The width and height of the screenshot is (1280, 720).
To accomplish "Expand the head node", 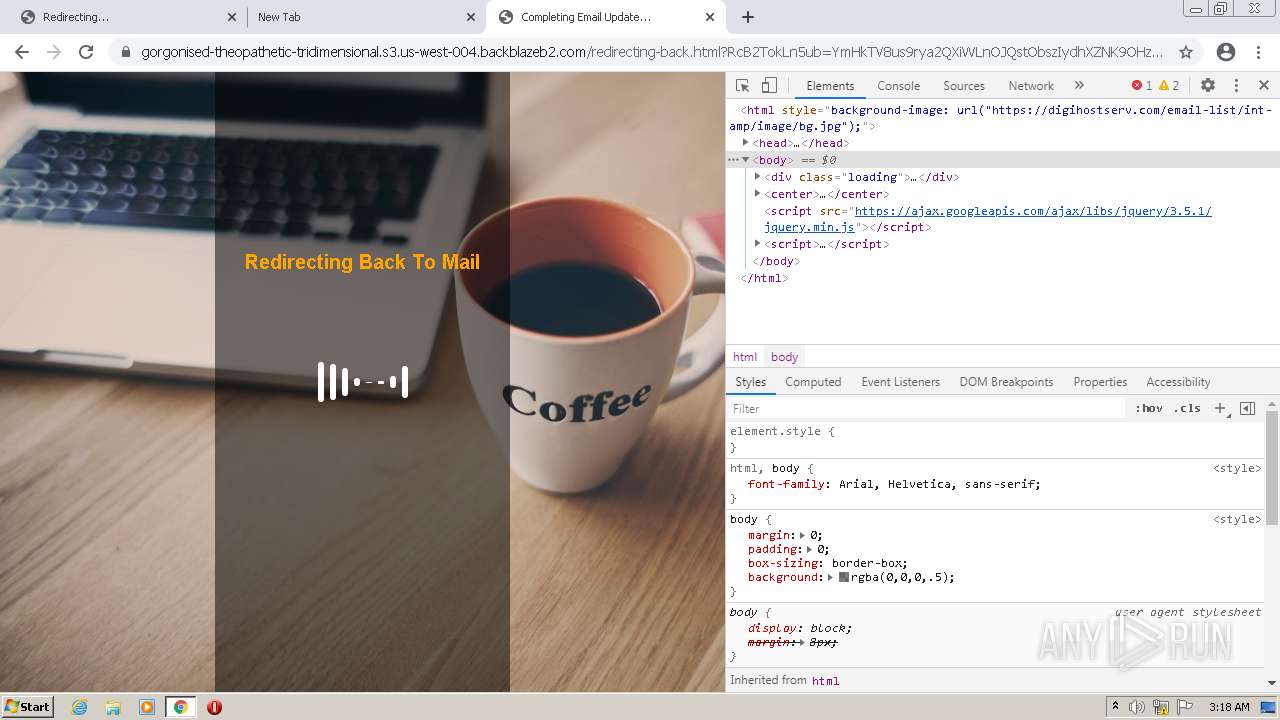I will (745, 143).
